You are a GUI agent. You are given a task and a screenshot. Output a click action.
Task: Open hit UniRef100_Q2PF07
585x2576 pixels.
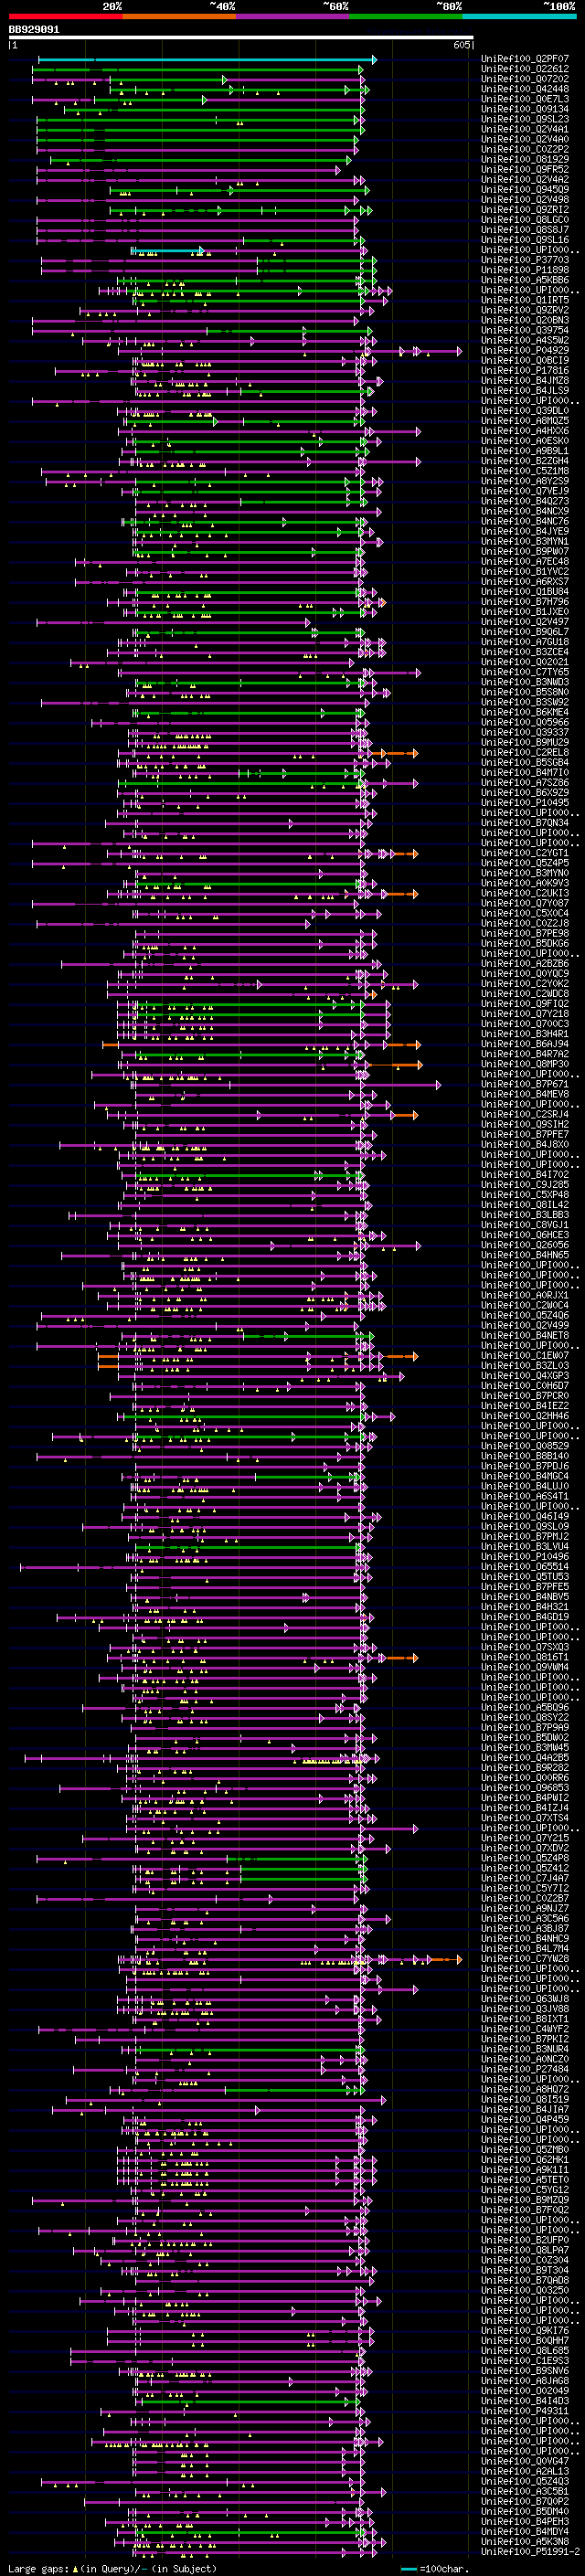[x=525, y=59]
